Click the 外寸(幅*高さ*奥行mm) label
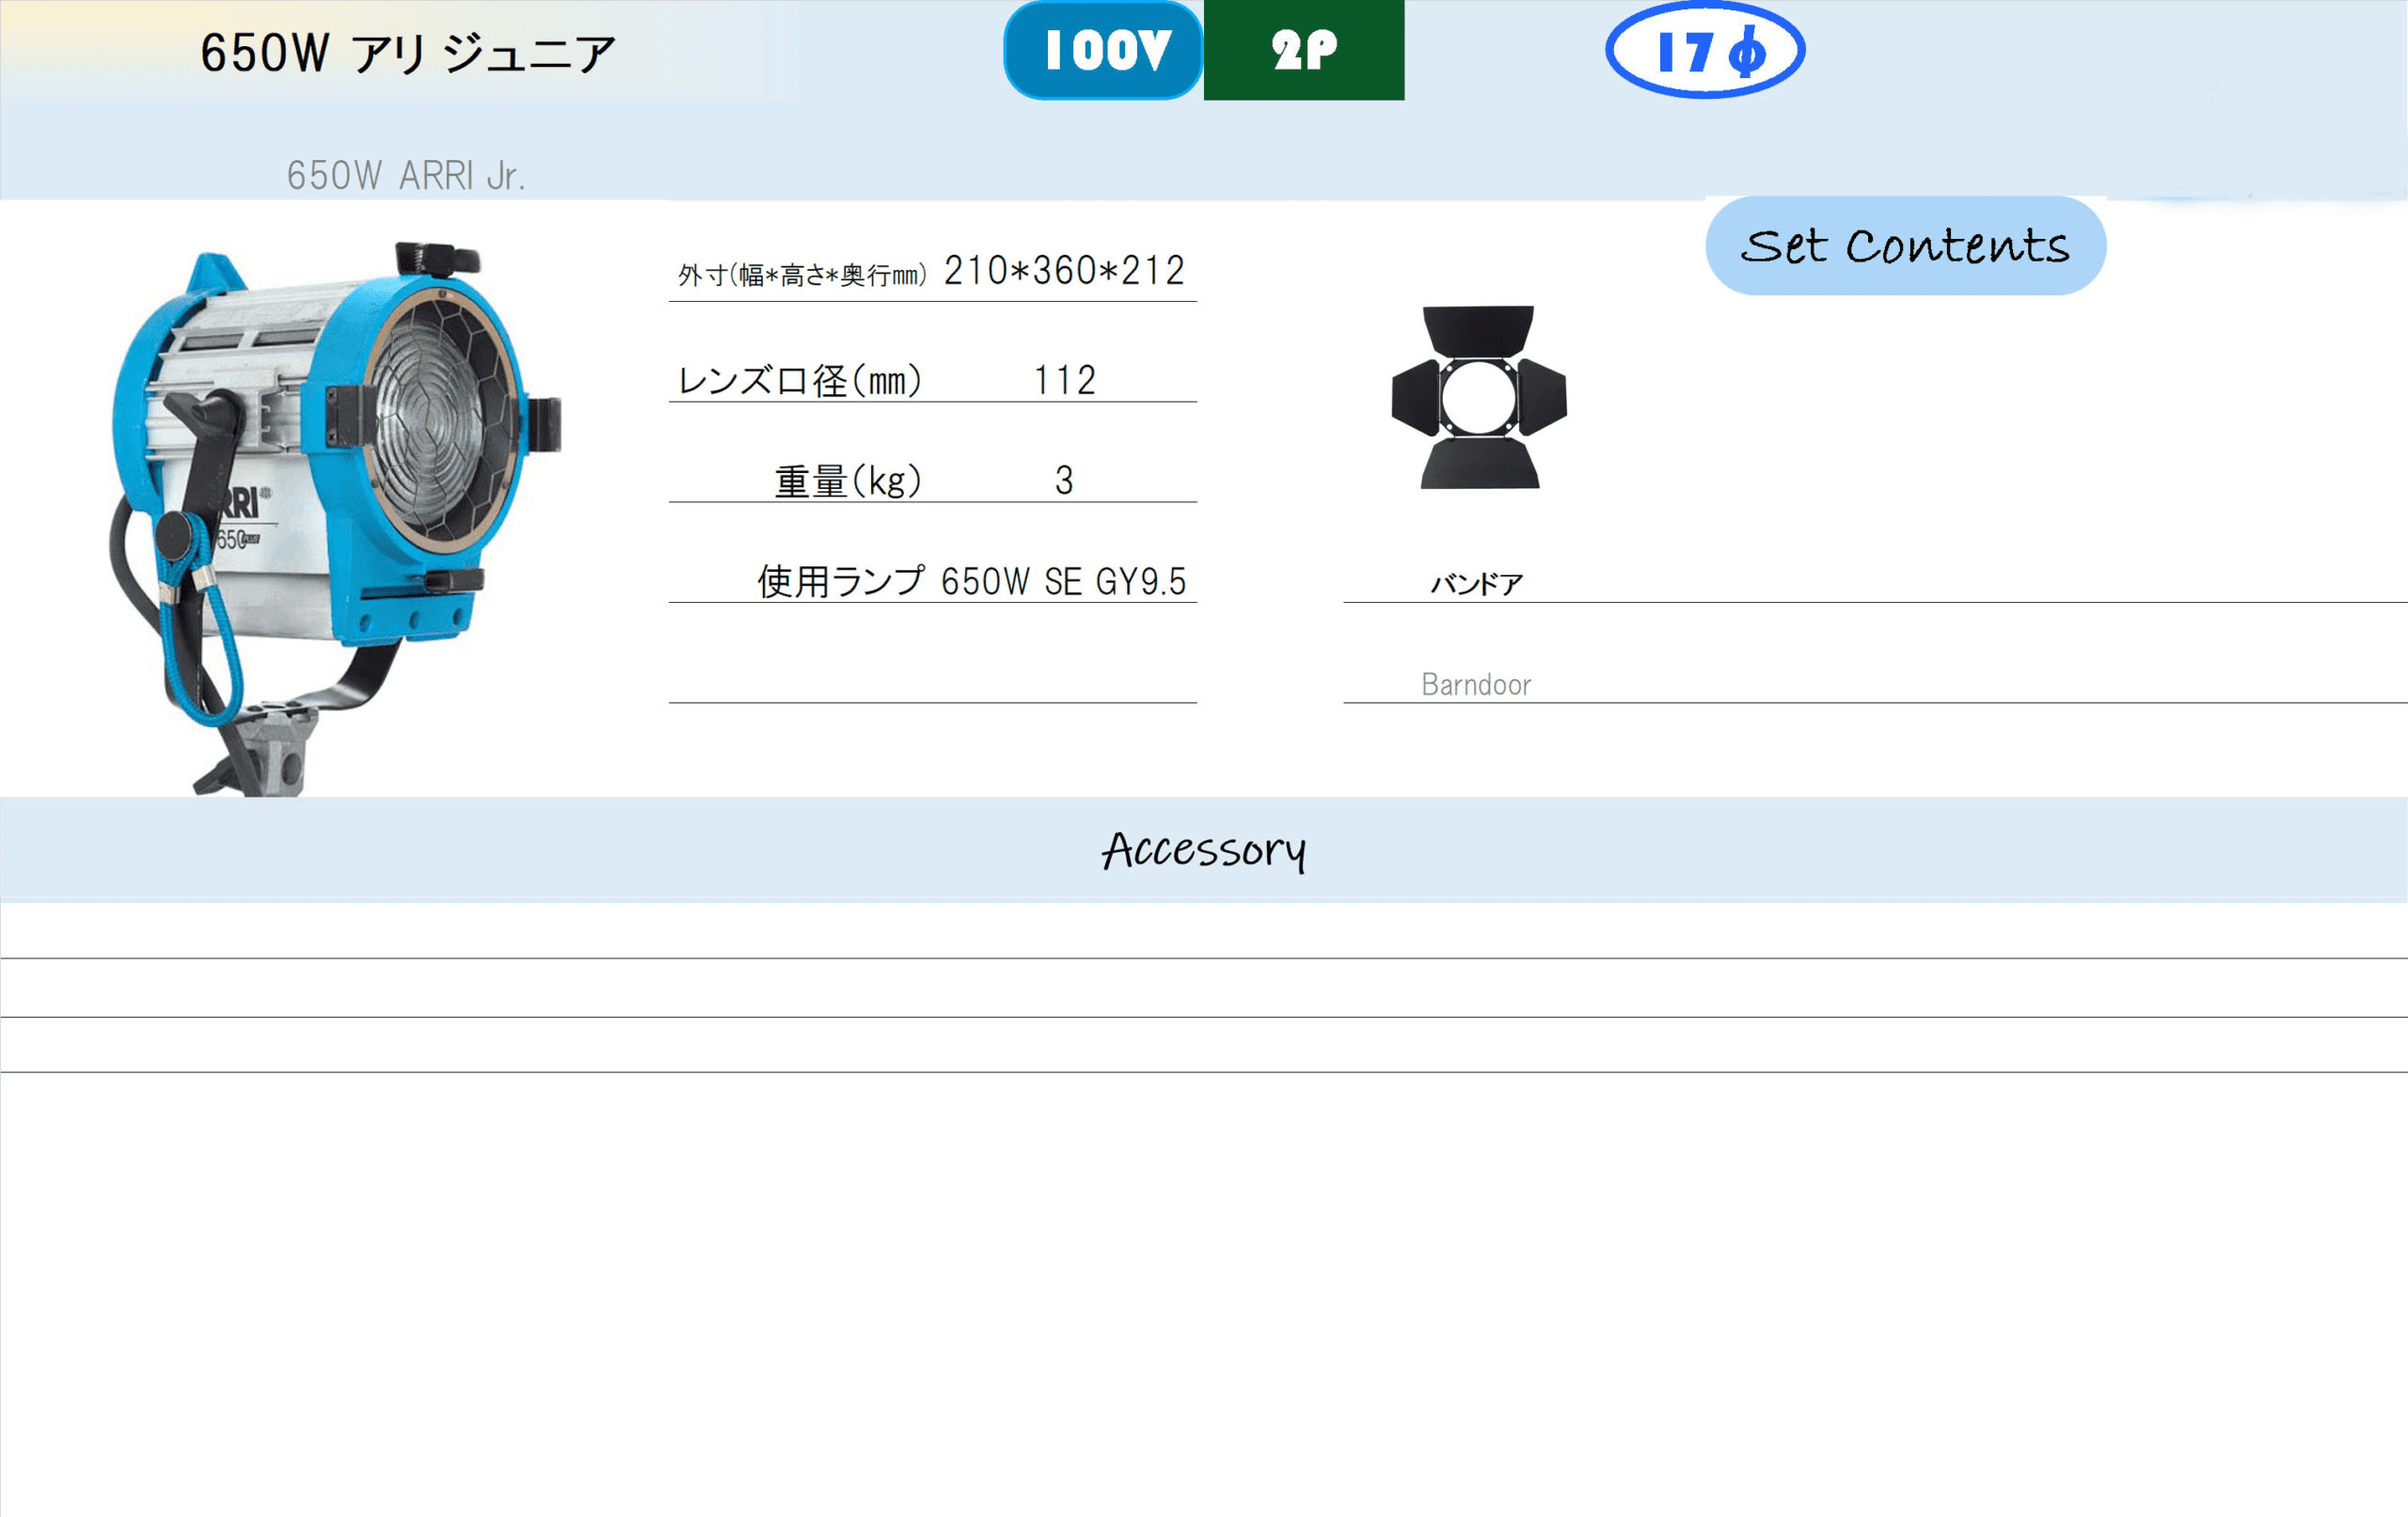 pyautogui.click(x=802, y=275)
